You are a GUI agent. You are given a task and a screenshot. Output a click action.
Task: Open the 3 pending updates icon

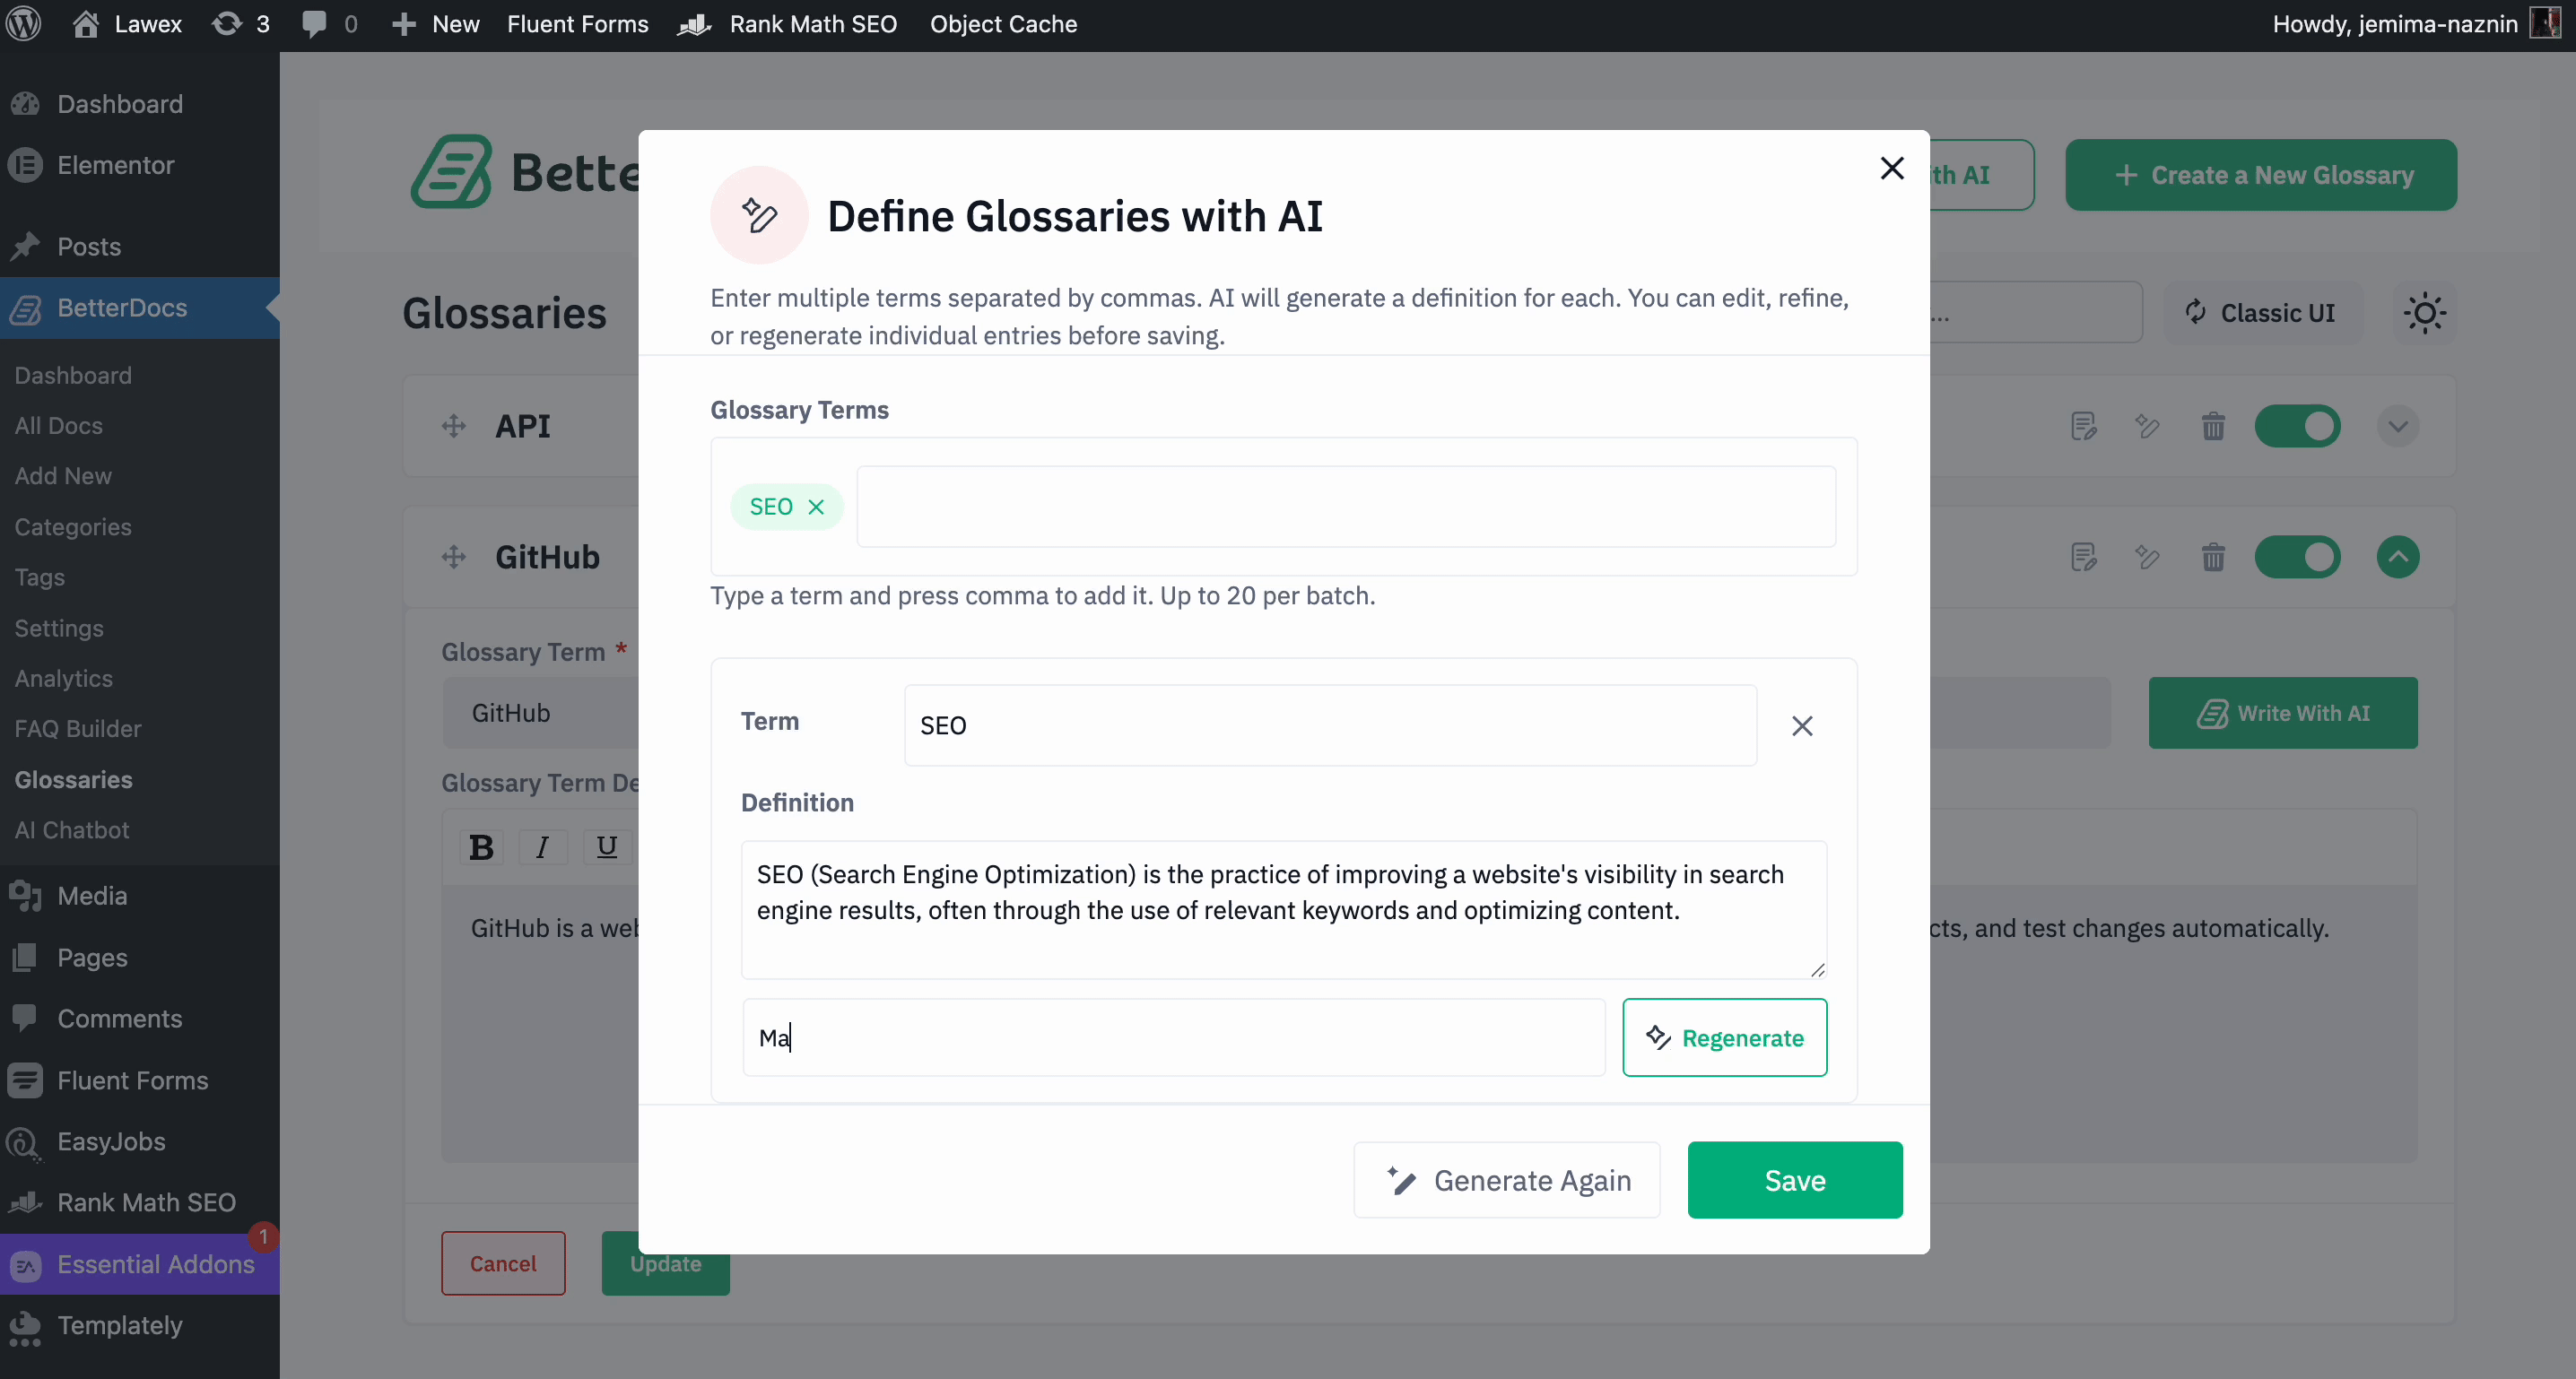241,24
